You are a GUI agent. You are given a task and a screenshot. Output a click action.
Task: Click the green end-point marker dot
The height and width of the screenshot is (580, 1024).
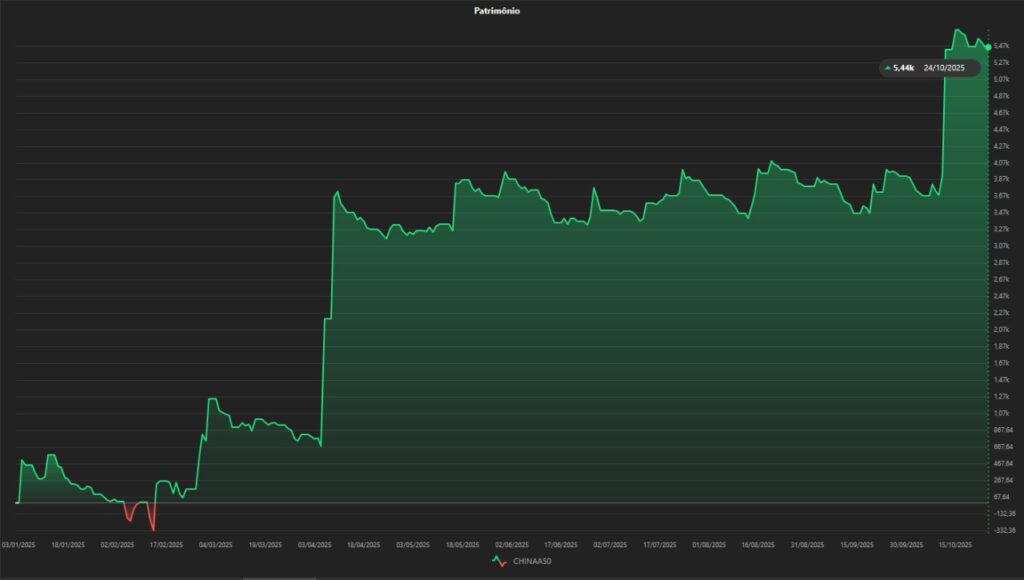[989, 47]
